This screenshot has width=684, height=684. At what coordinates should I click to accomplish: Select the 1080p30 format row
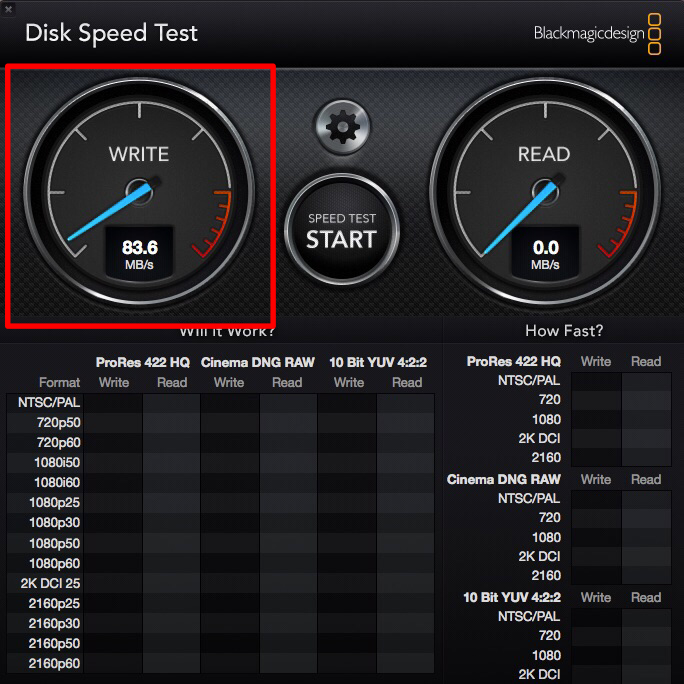[x=220, y=523]
